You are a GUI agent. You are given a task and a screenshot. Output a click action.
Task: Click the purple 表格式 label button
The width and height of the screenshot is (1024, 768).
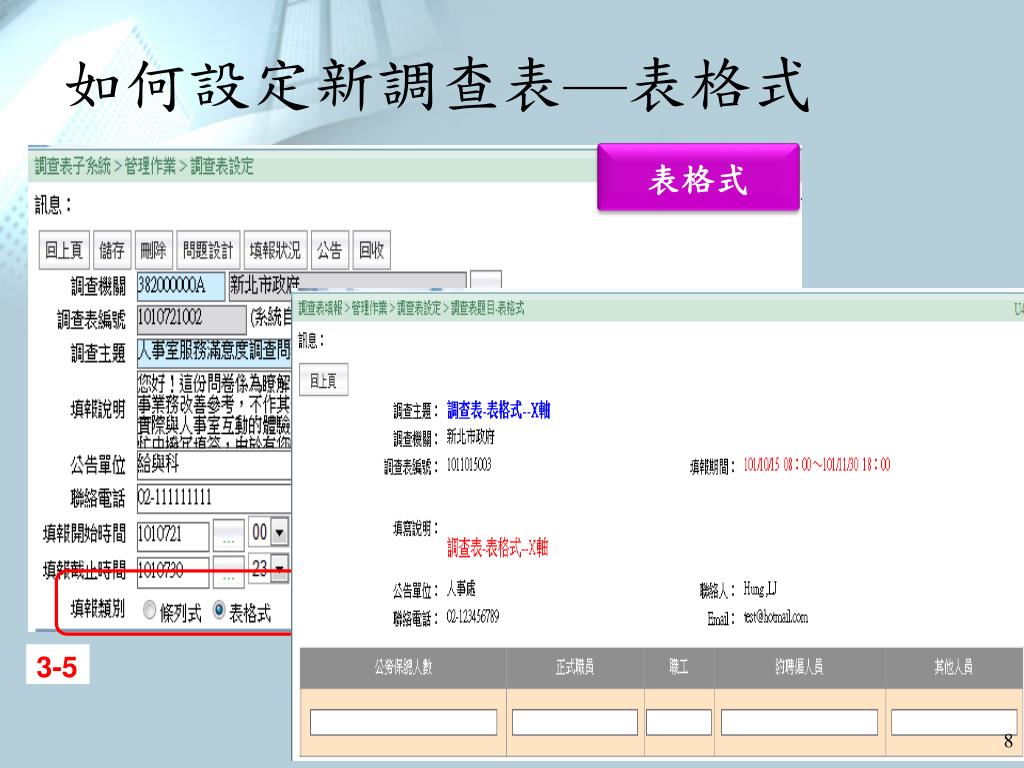pos(698,178)
